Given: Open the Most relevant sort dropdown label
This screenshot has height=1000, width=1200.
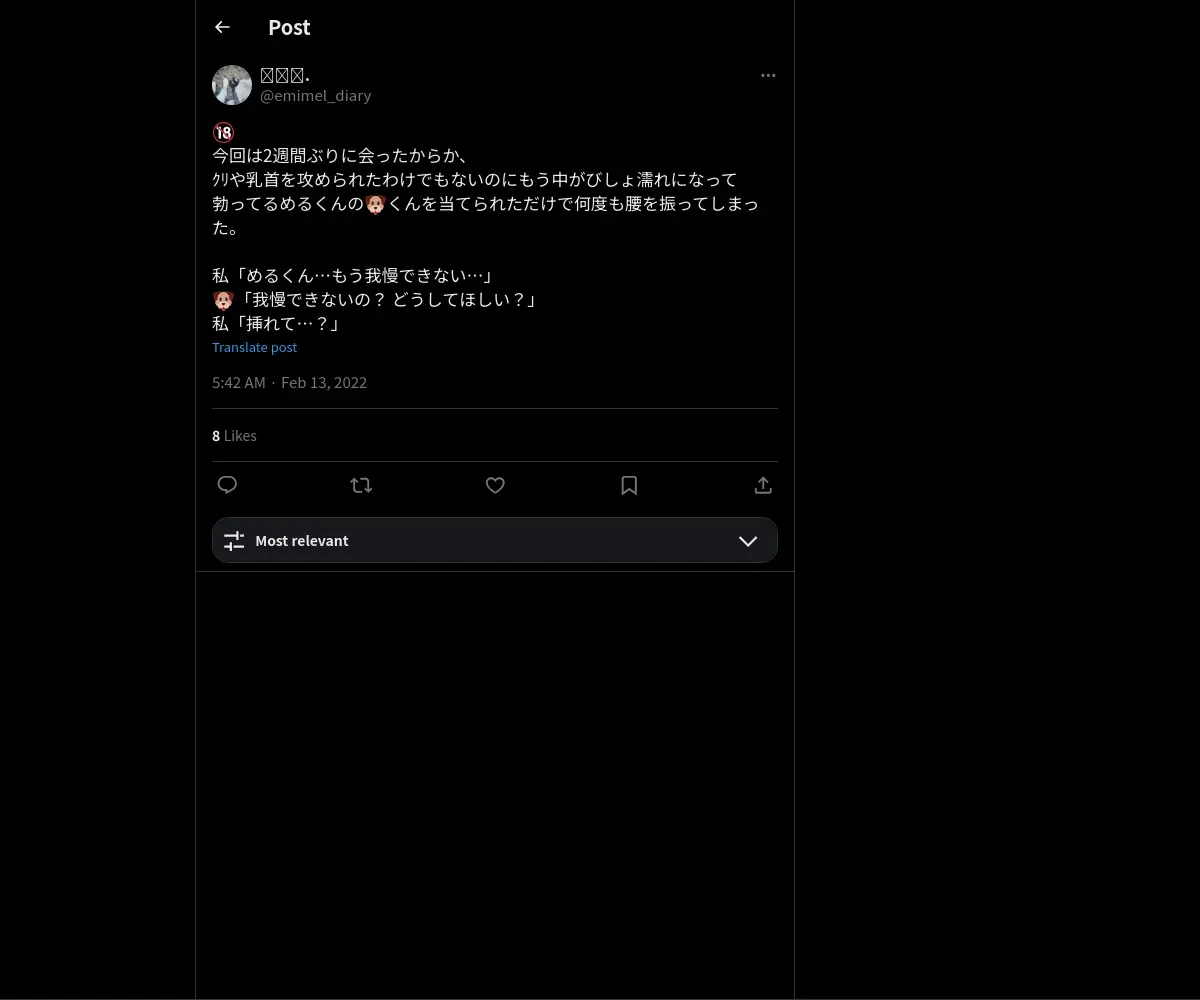Looking at the screenshot, I should pos(302,541).
